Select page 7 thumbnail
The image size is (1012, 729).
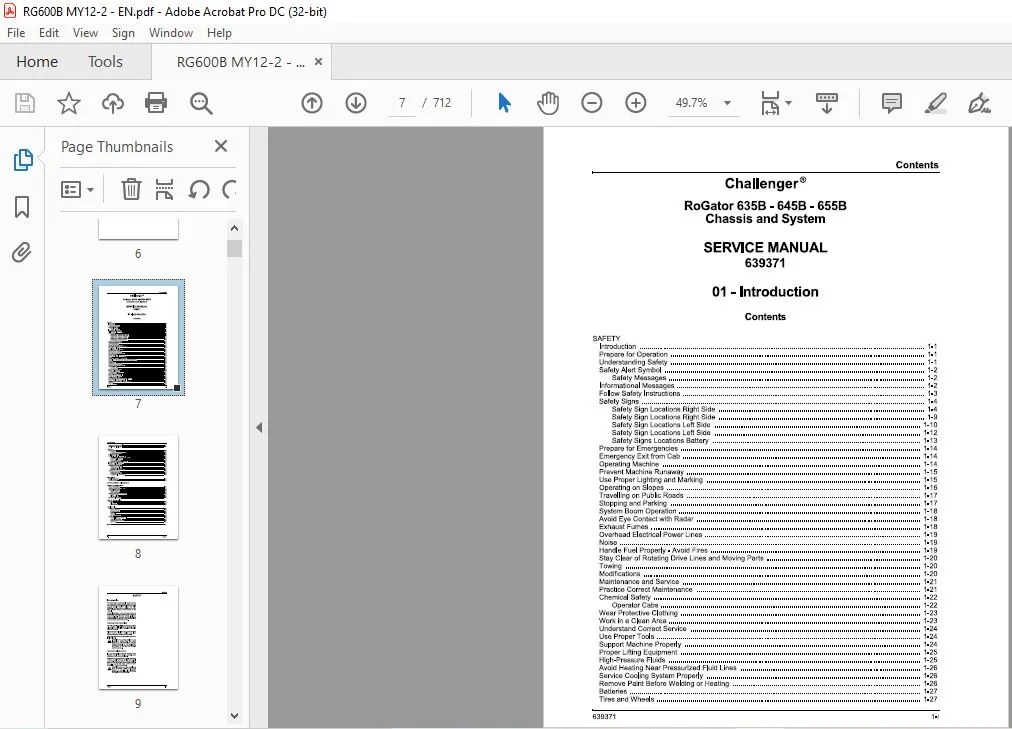click(138, 337)
